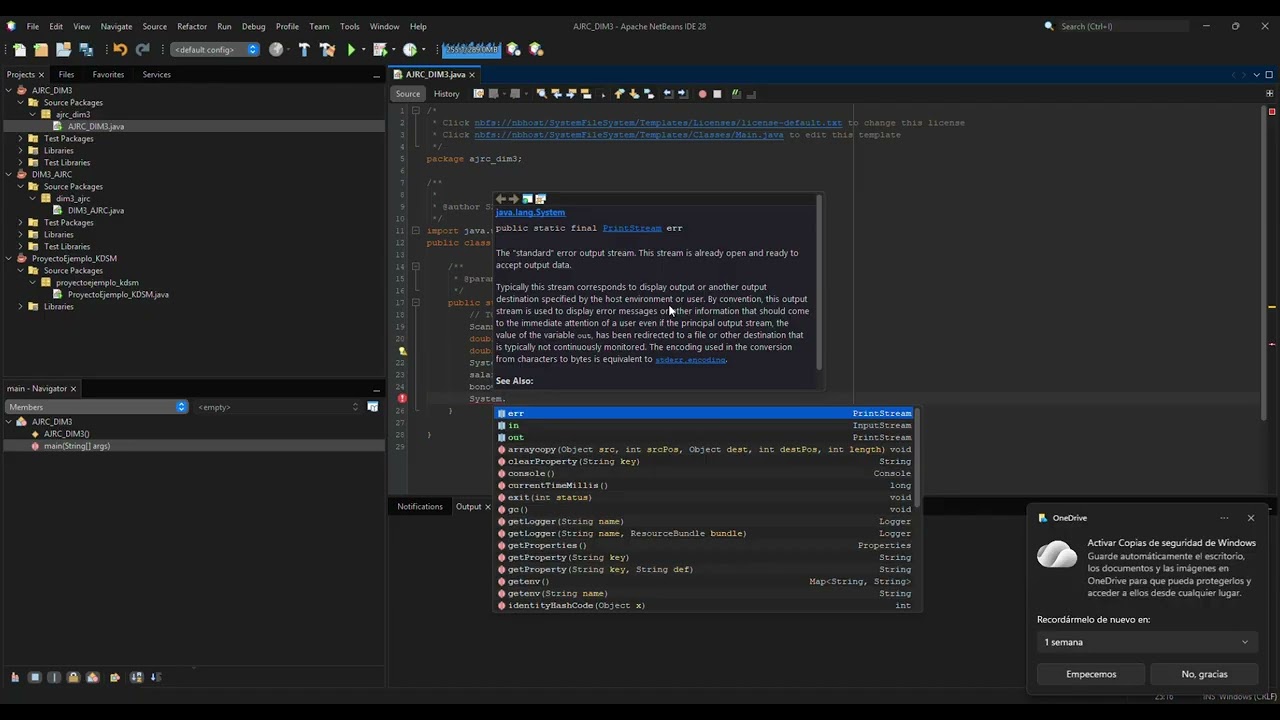Viewport: 1280px width, 720px height.
Task: Click the Comment lines icon in editor toolbar
Action: 736,94
